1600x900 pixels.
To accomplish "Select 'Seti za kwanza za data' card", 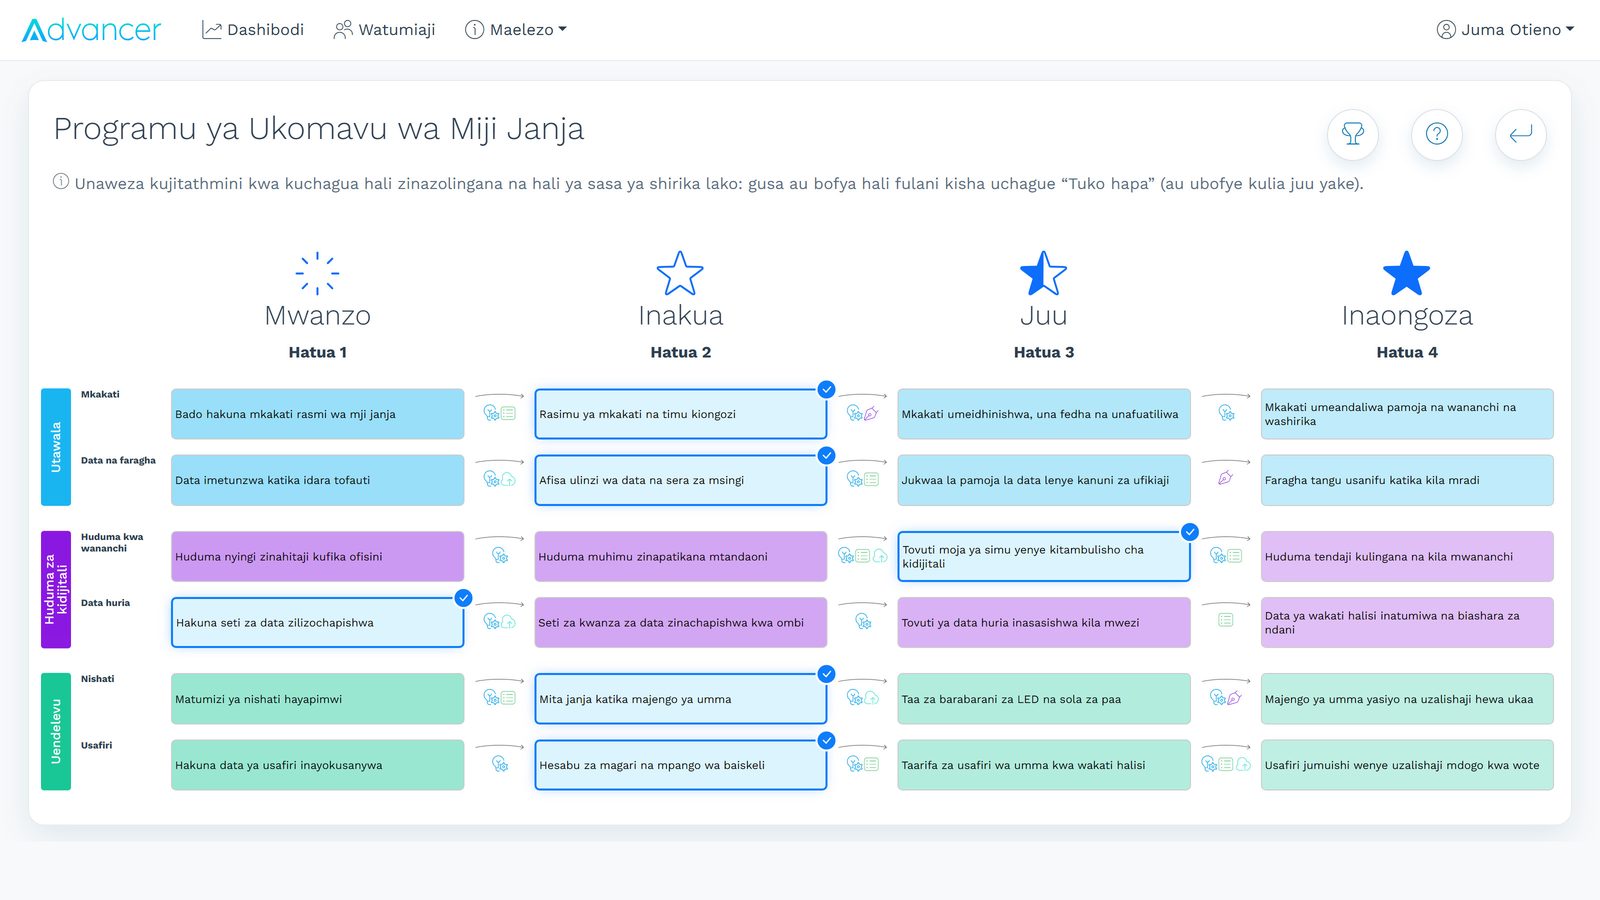I will tap(681, 623).
